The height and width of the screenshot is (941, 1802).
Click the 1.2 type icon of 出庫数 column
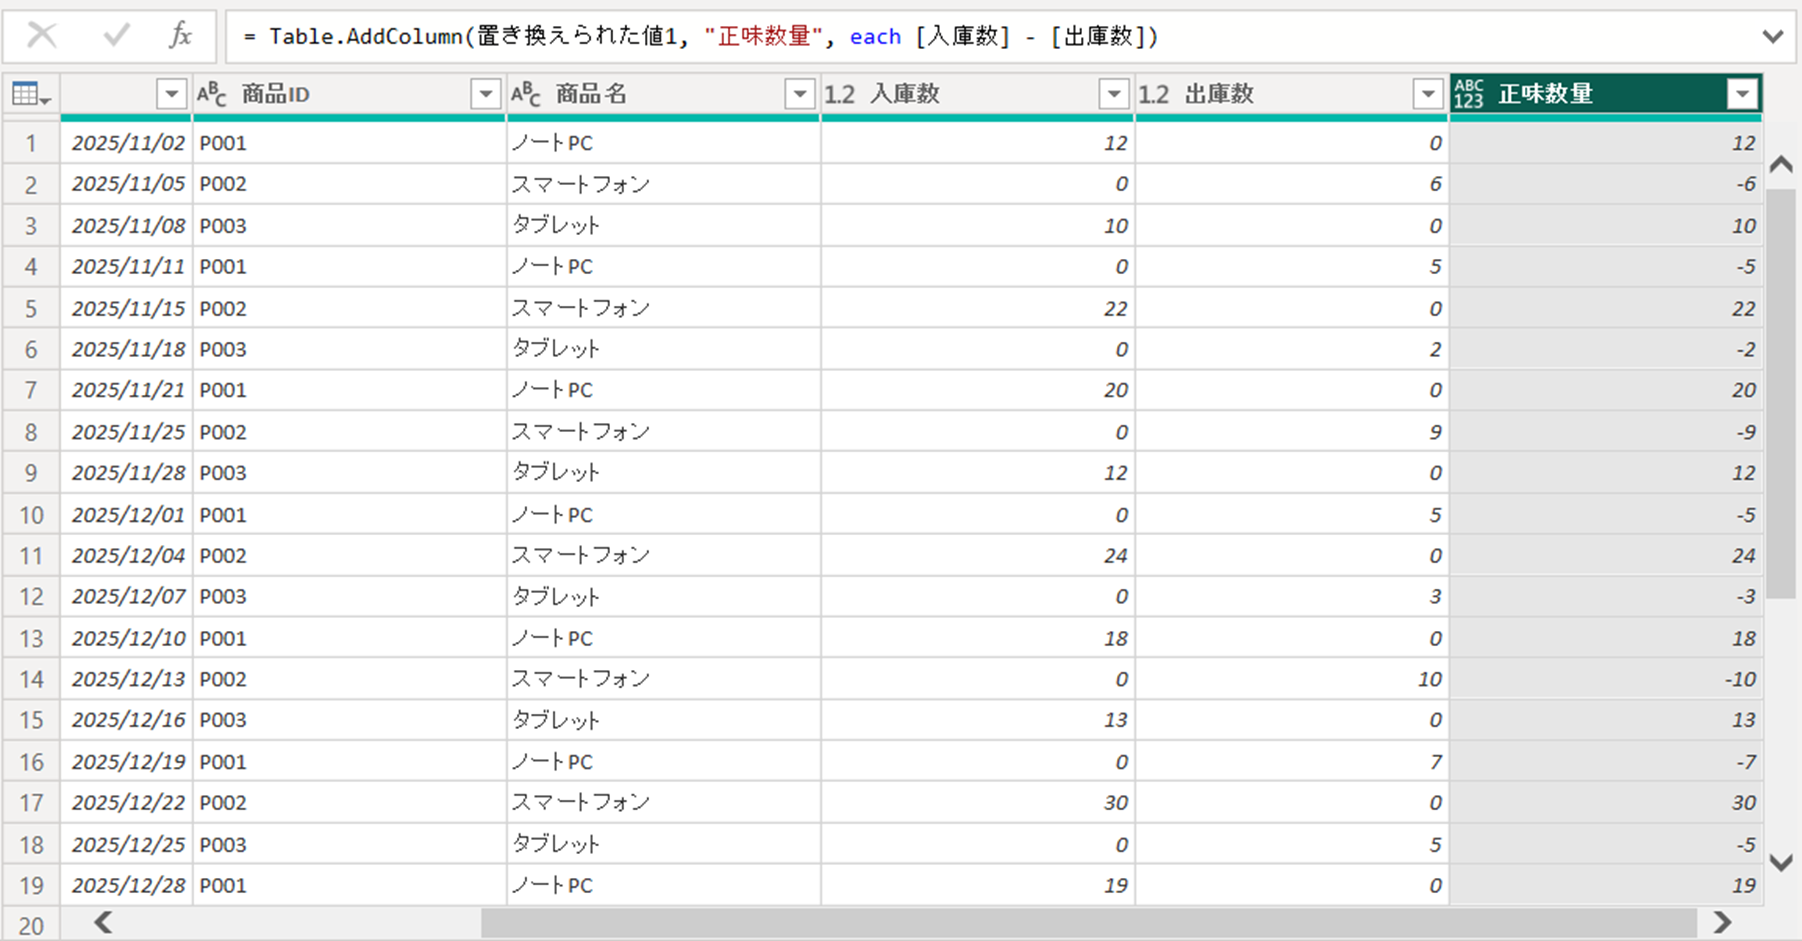click(1154, 94)
